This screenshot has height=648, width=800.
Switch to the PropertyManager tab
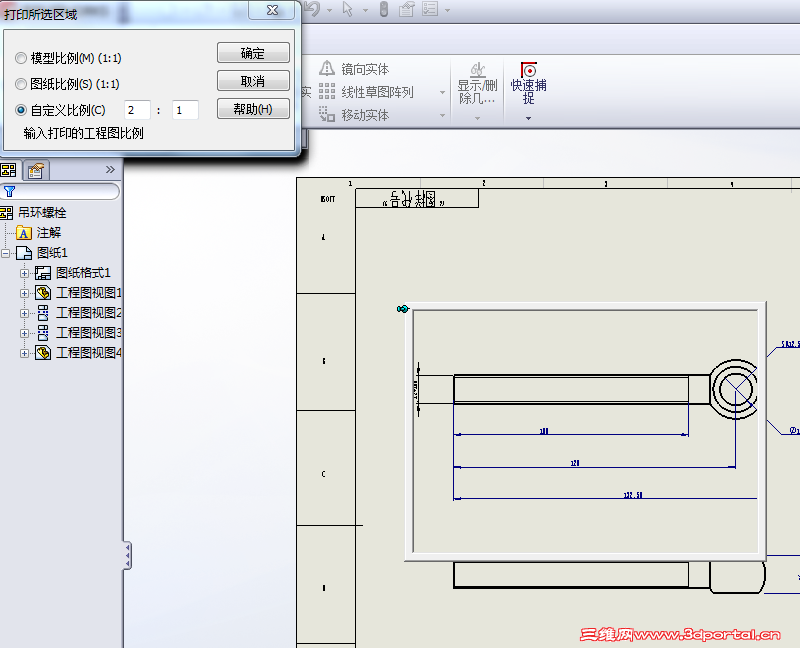[x=36, y=170]
